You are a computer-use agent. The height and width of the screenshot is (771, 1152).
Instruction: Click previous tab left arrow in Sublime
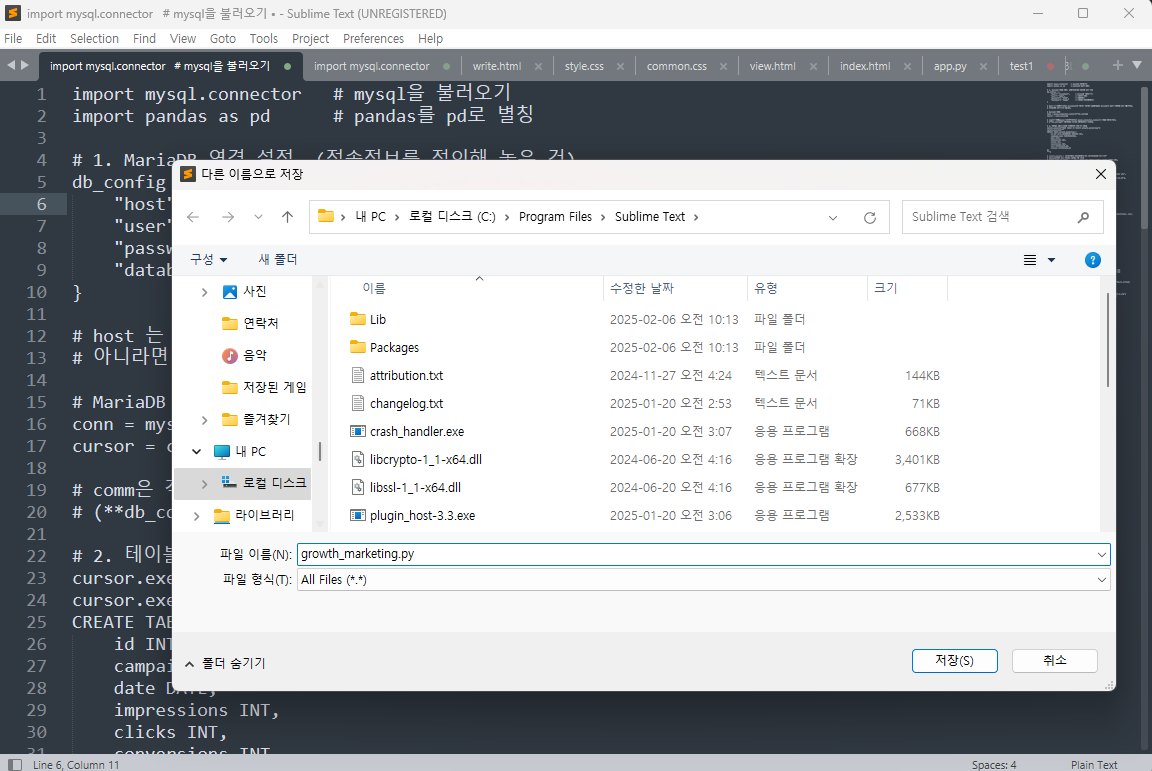[11, 65]
